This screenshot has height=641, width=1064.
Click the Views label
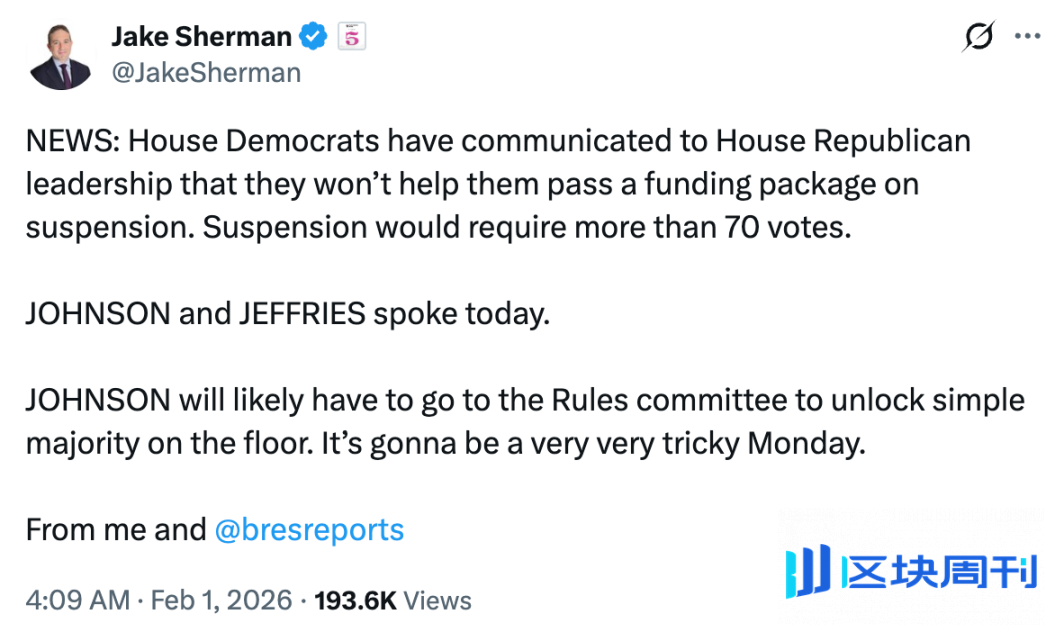tap(438, 600)
